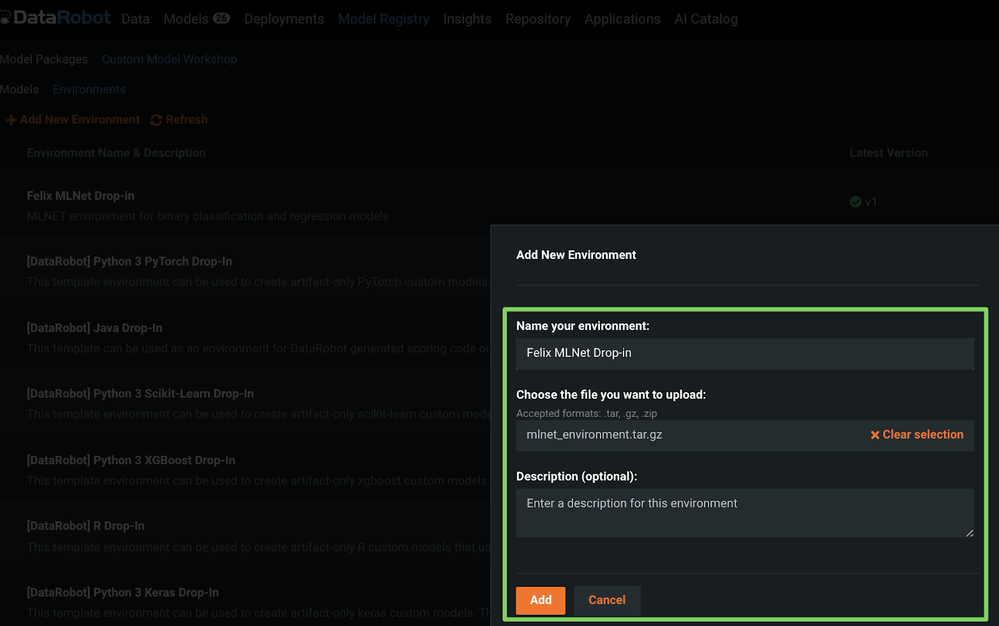Open the Insights section
The height and width of the screenshot is (626, 999).
click(x=467, y=19)
